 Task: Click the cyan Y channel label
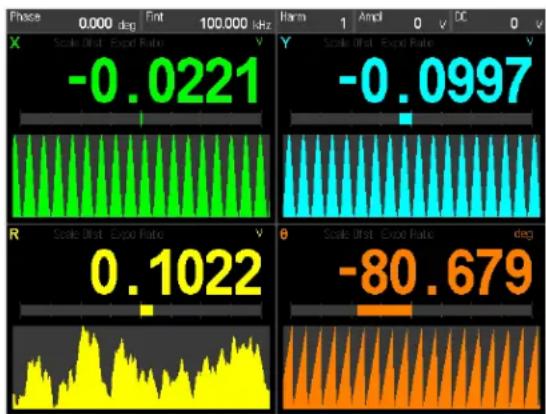[x=286, y=43]
